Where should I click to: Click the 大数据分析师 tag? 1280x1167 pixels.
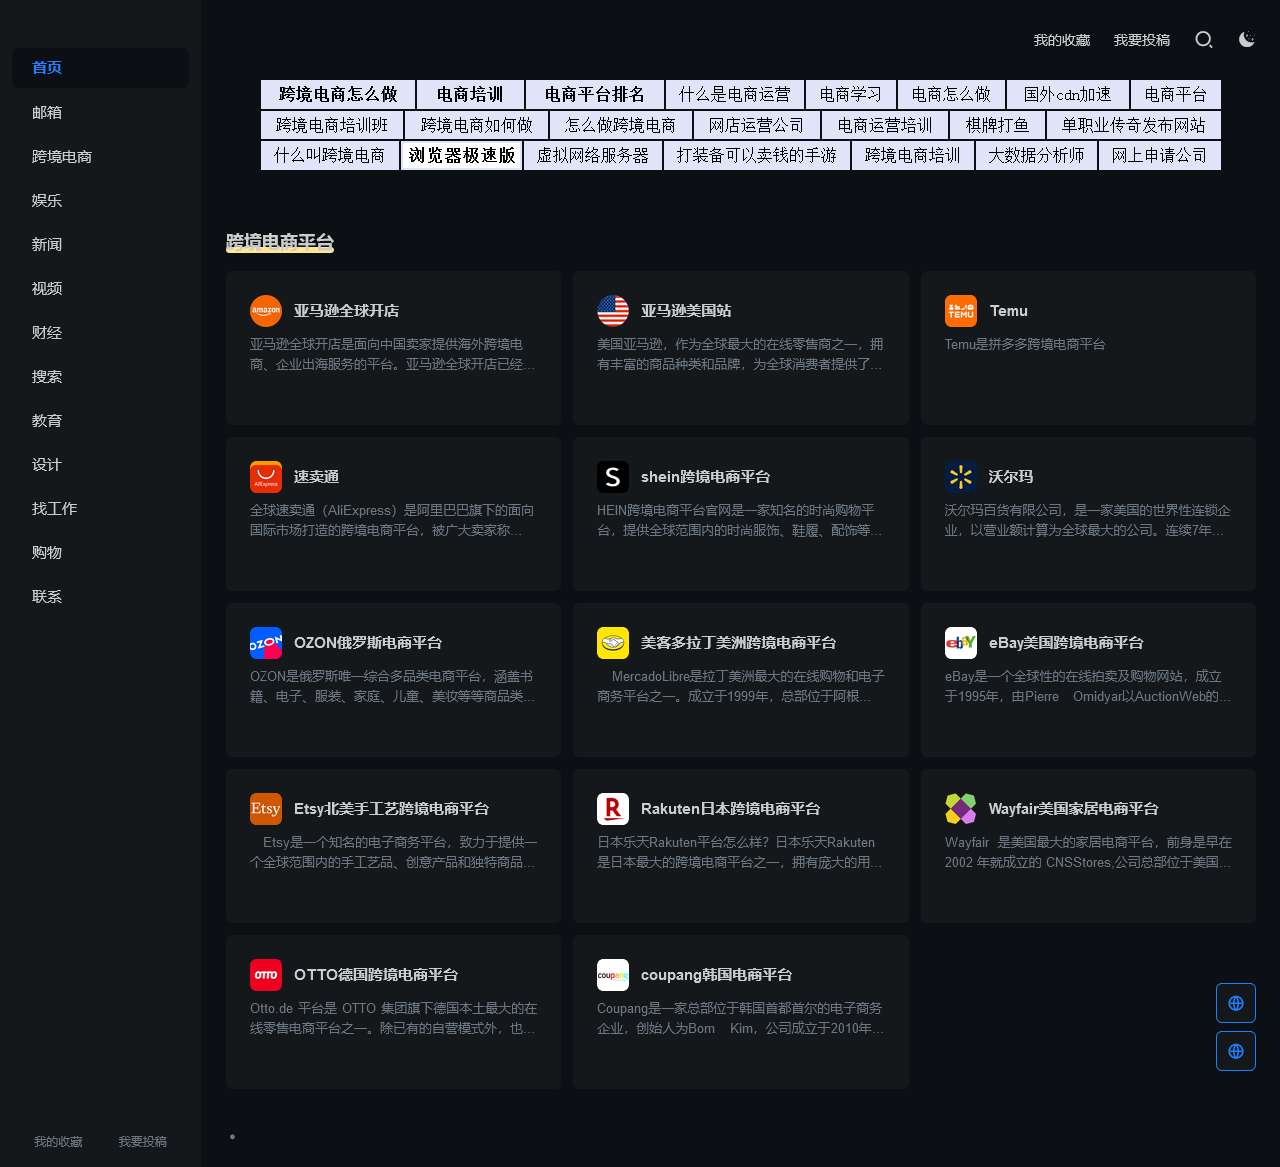click(x=1036, y=156)
